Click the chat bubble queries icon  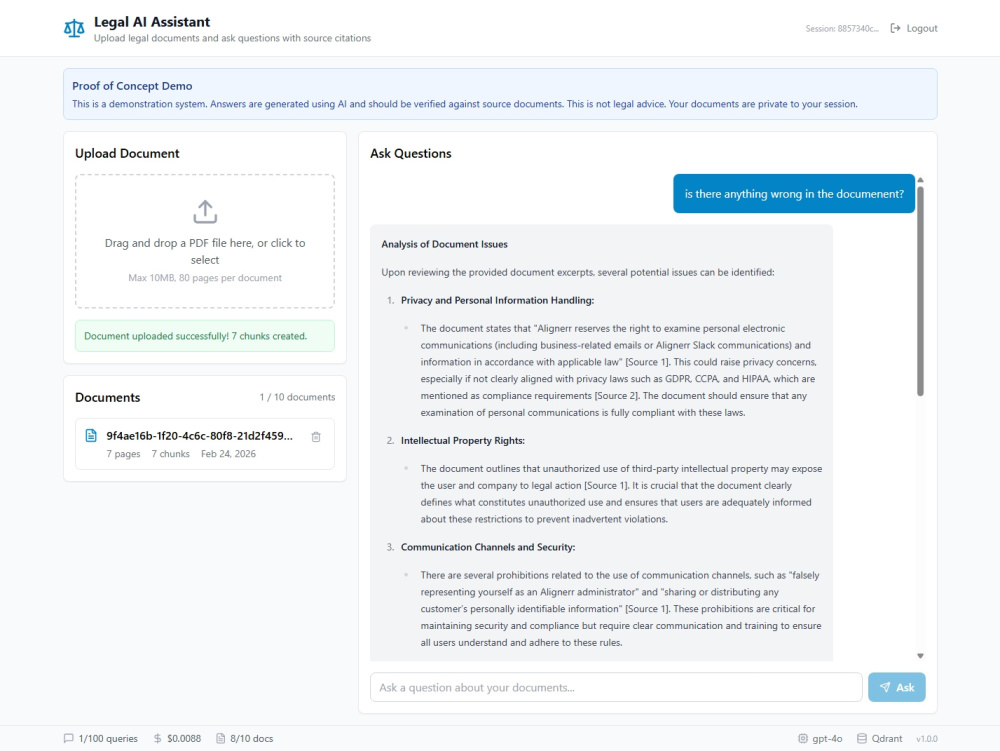pos(68,738)
